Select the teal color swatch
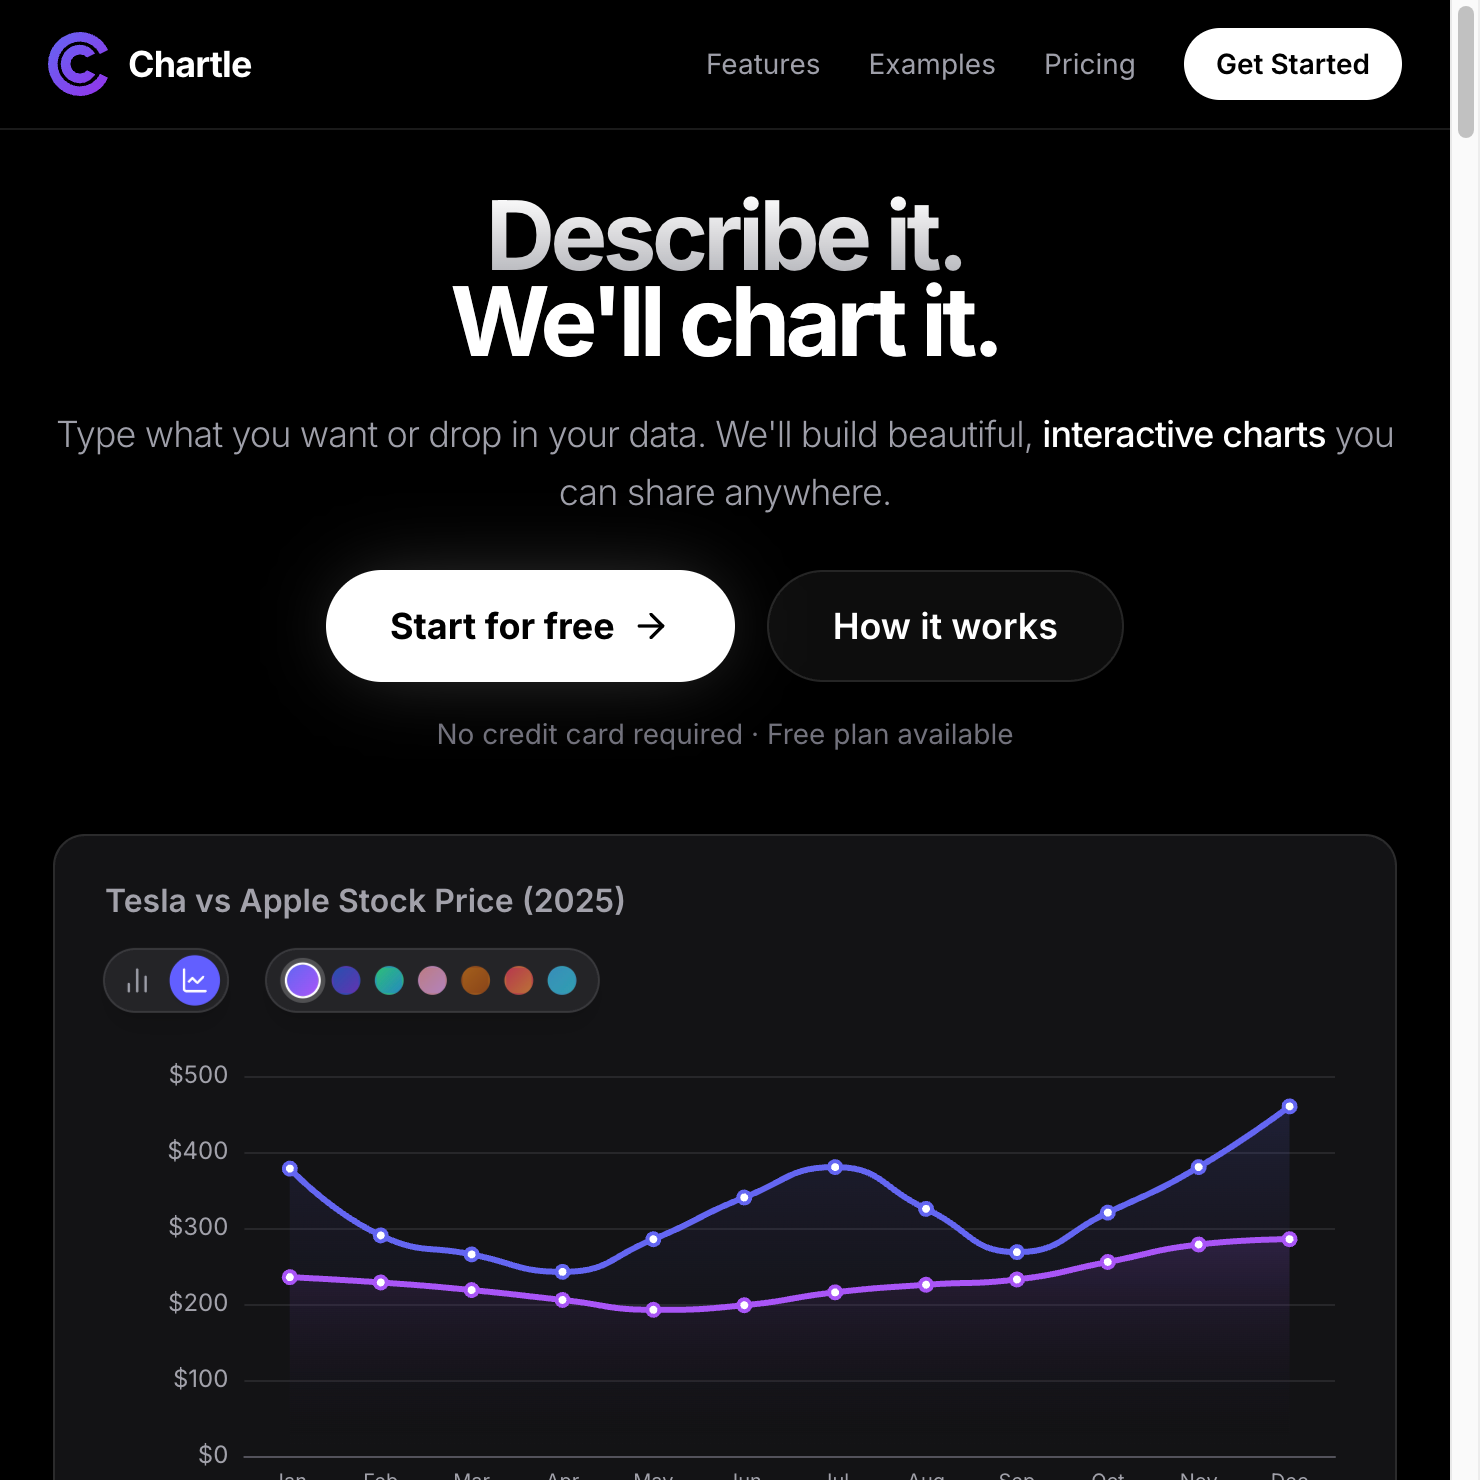Viewport: 1480px width, 1480px height. click(x=389, y=980)
